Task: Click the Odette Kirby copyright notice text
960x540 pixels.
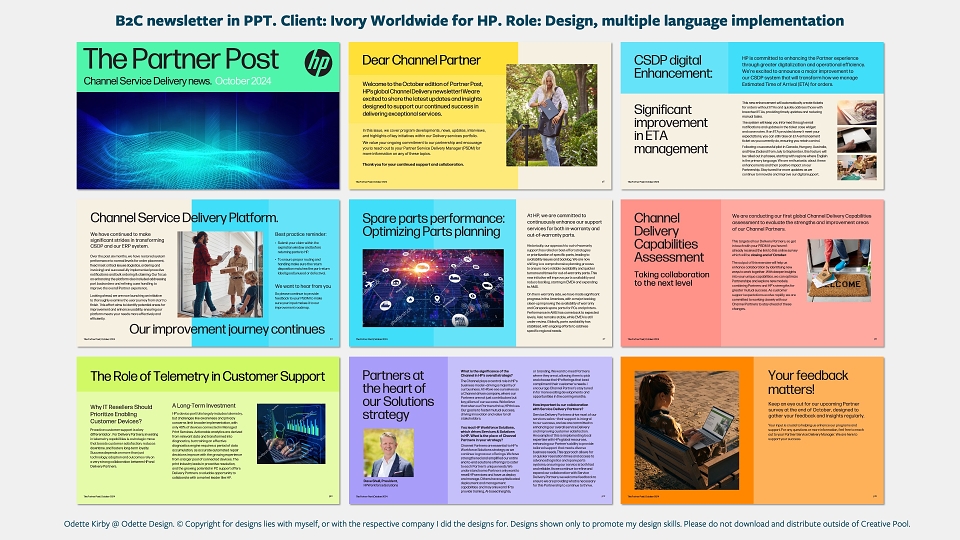Action: [x=487, y=524]
